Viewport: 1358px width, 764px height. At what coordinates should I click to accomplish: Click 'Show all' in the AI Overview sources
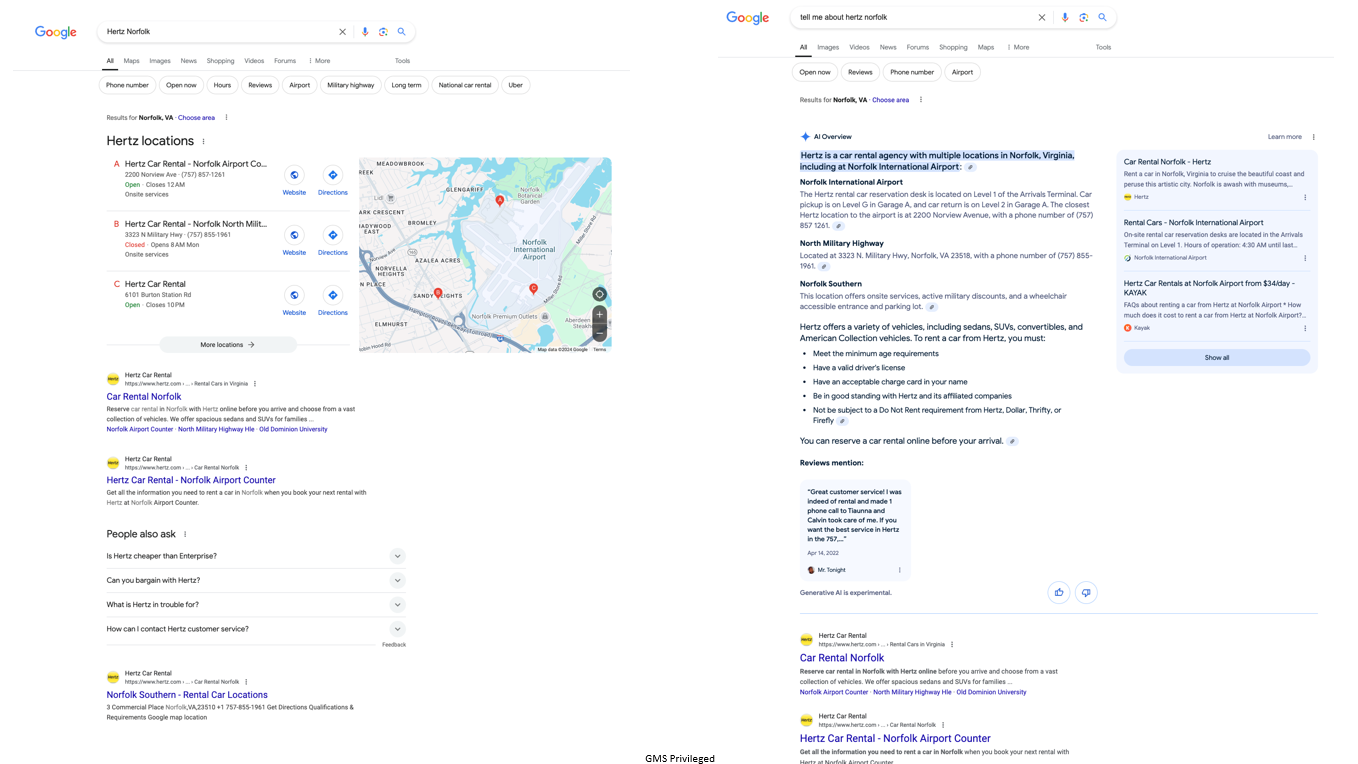click(x=1217, y=357)
